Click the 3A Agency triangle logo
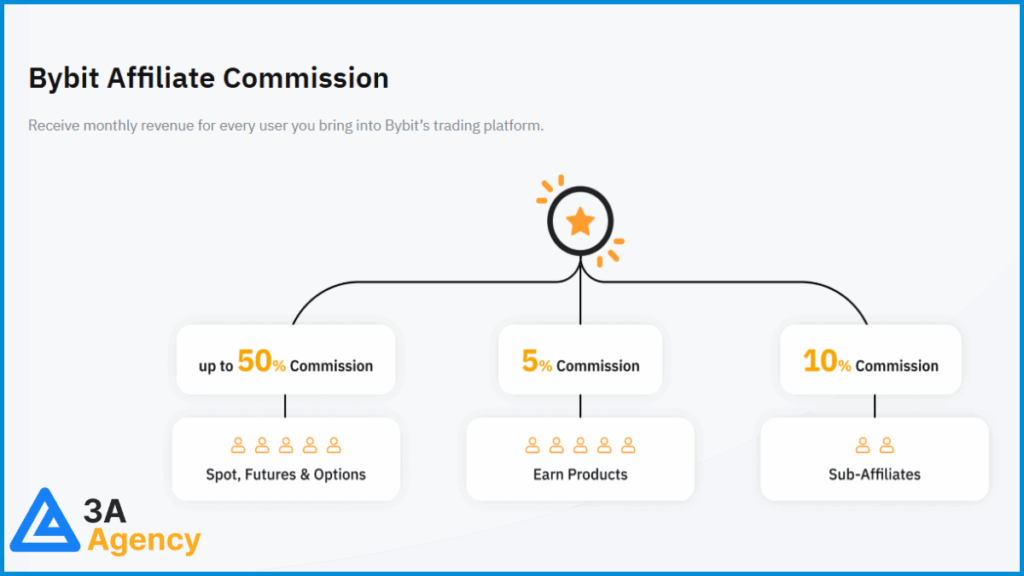 (x=44, y=520)
